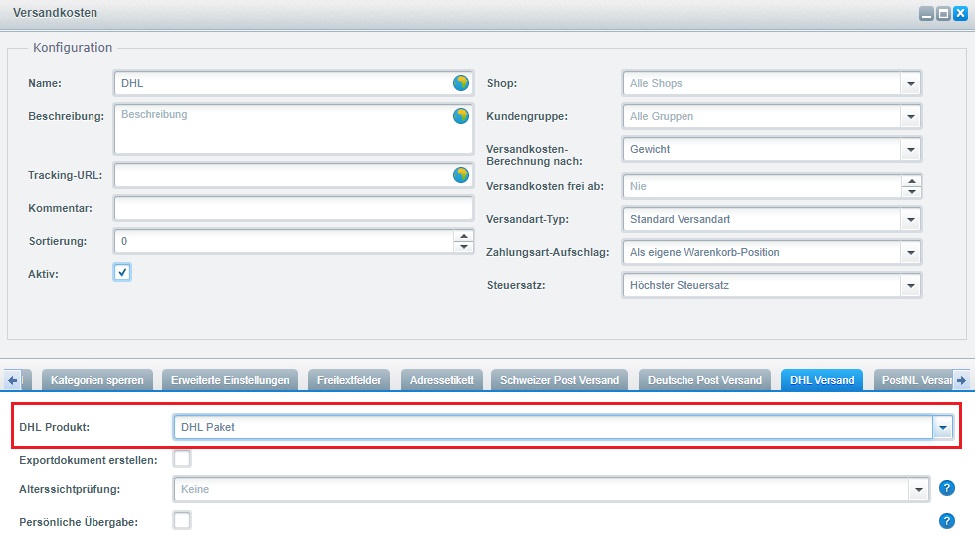Image resolution: width=975 pixels, height=550 pixels.
Task: Click the globe translation icon in Beschreibung
Action: (461, 116)
